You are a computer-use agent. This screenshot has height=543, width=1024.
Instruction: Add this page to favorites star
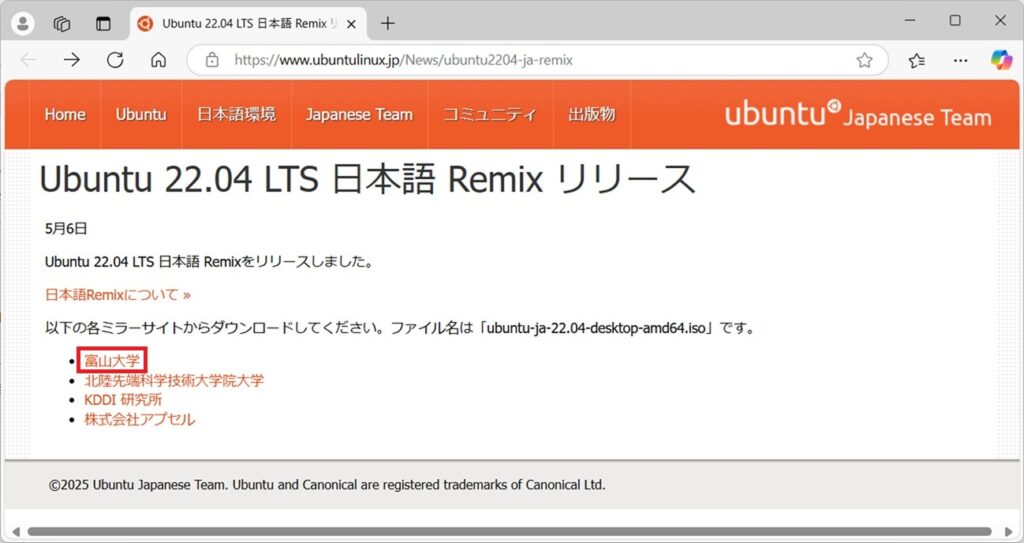[x=865, y=60]
